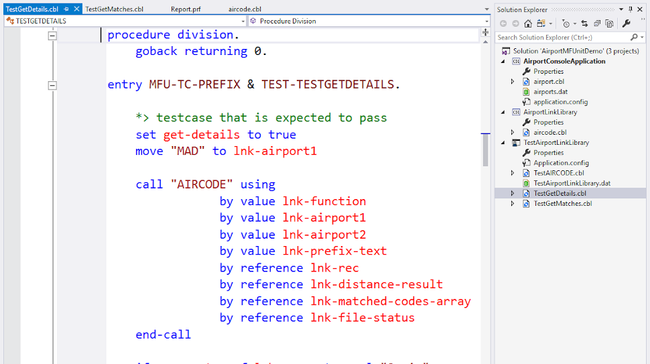Open Properties under TestAirportLinkLibrary
The width and height of the screenshot is (650, 364).
pos(548,153)
